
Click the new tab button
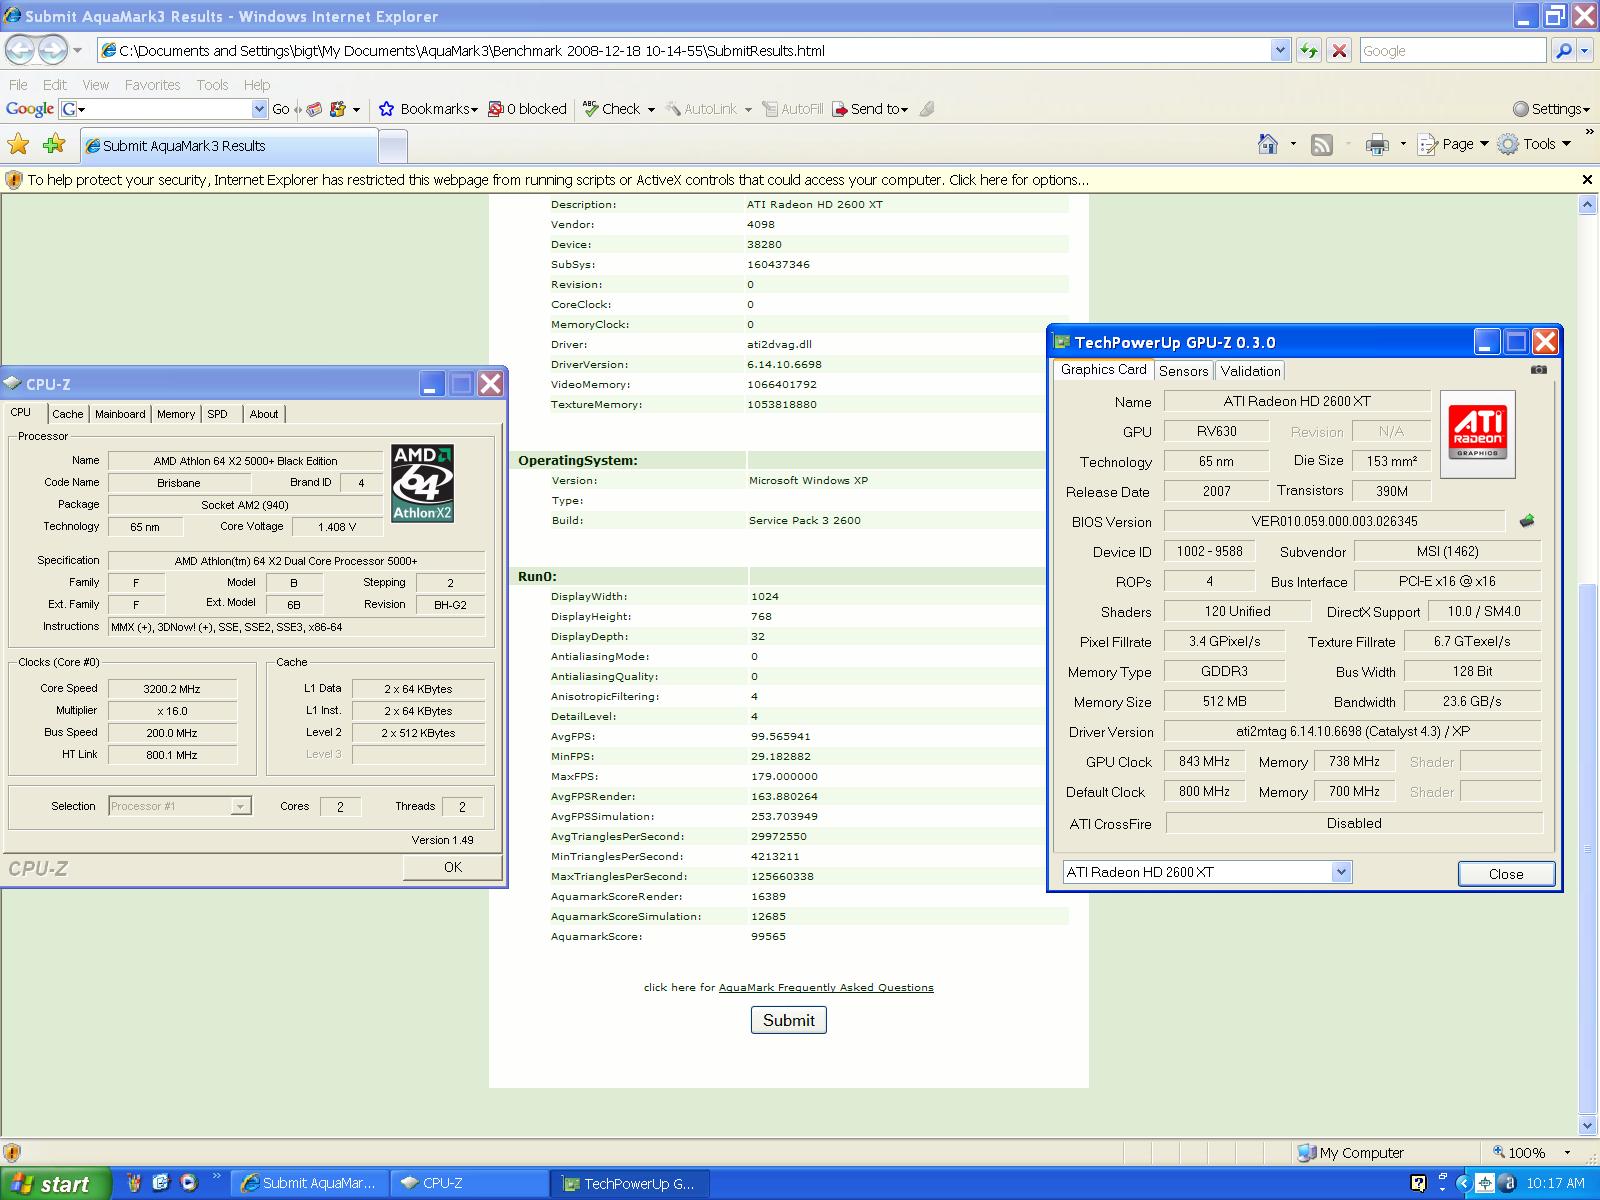click(x=393, y=147)
